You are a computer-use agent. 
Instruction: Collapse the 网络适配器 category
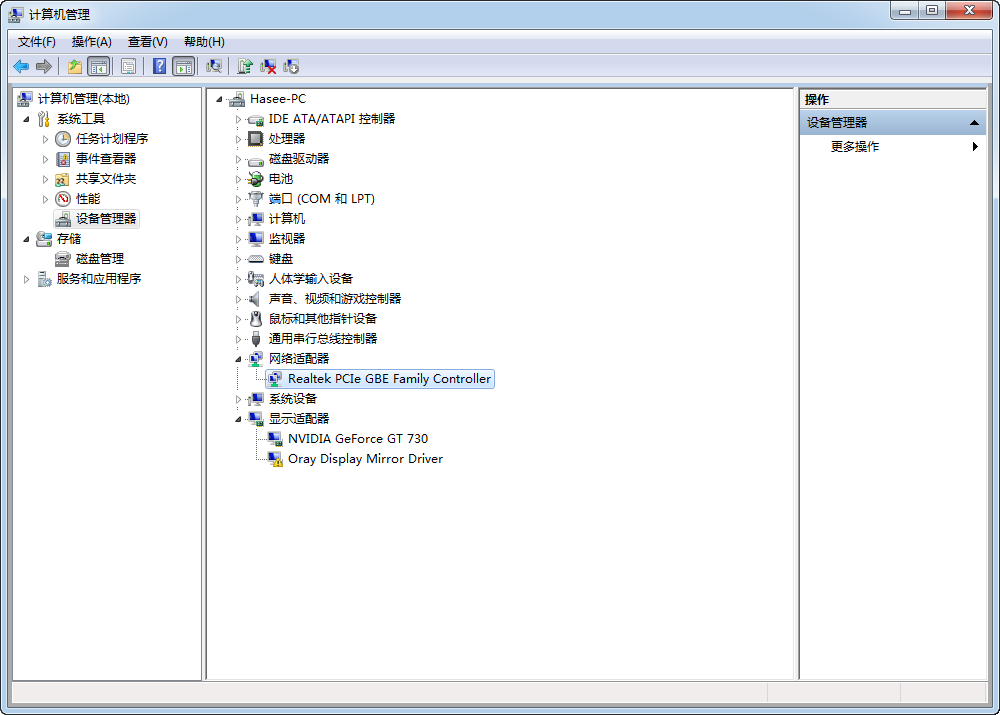tap(239, 359)
